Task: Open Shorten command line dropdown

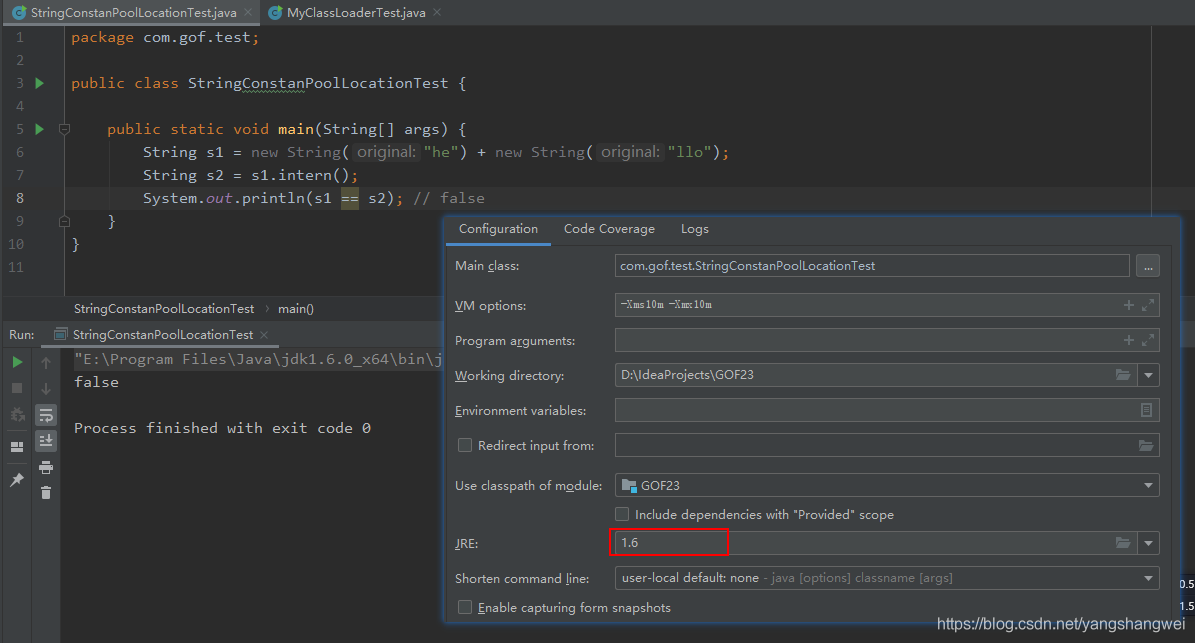Action: (x=1148, y=578)
